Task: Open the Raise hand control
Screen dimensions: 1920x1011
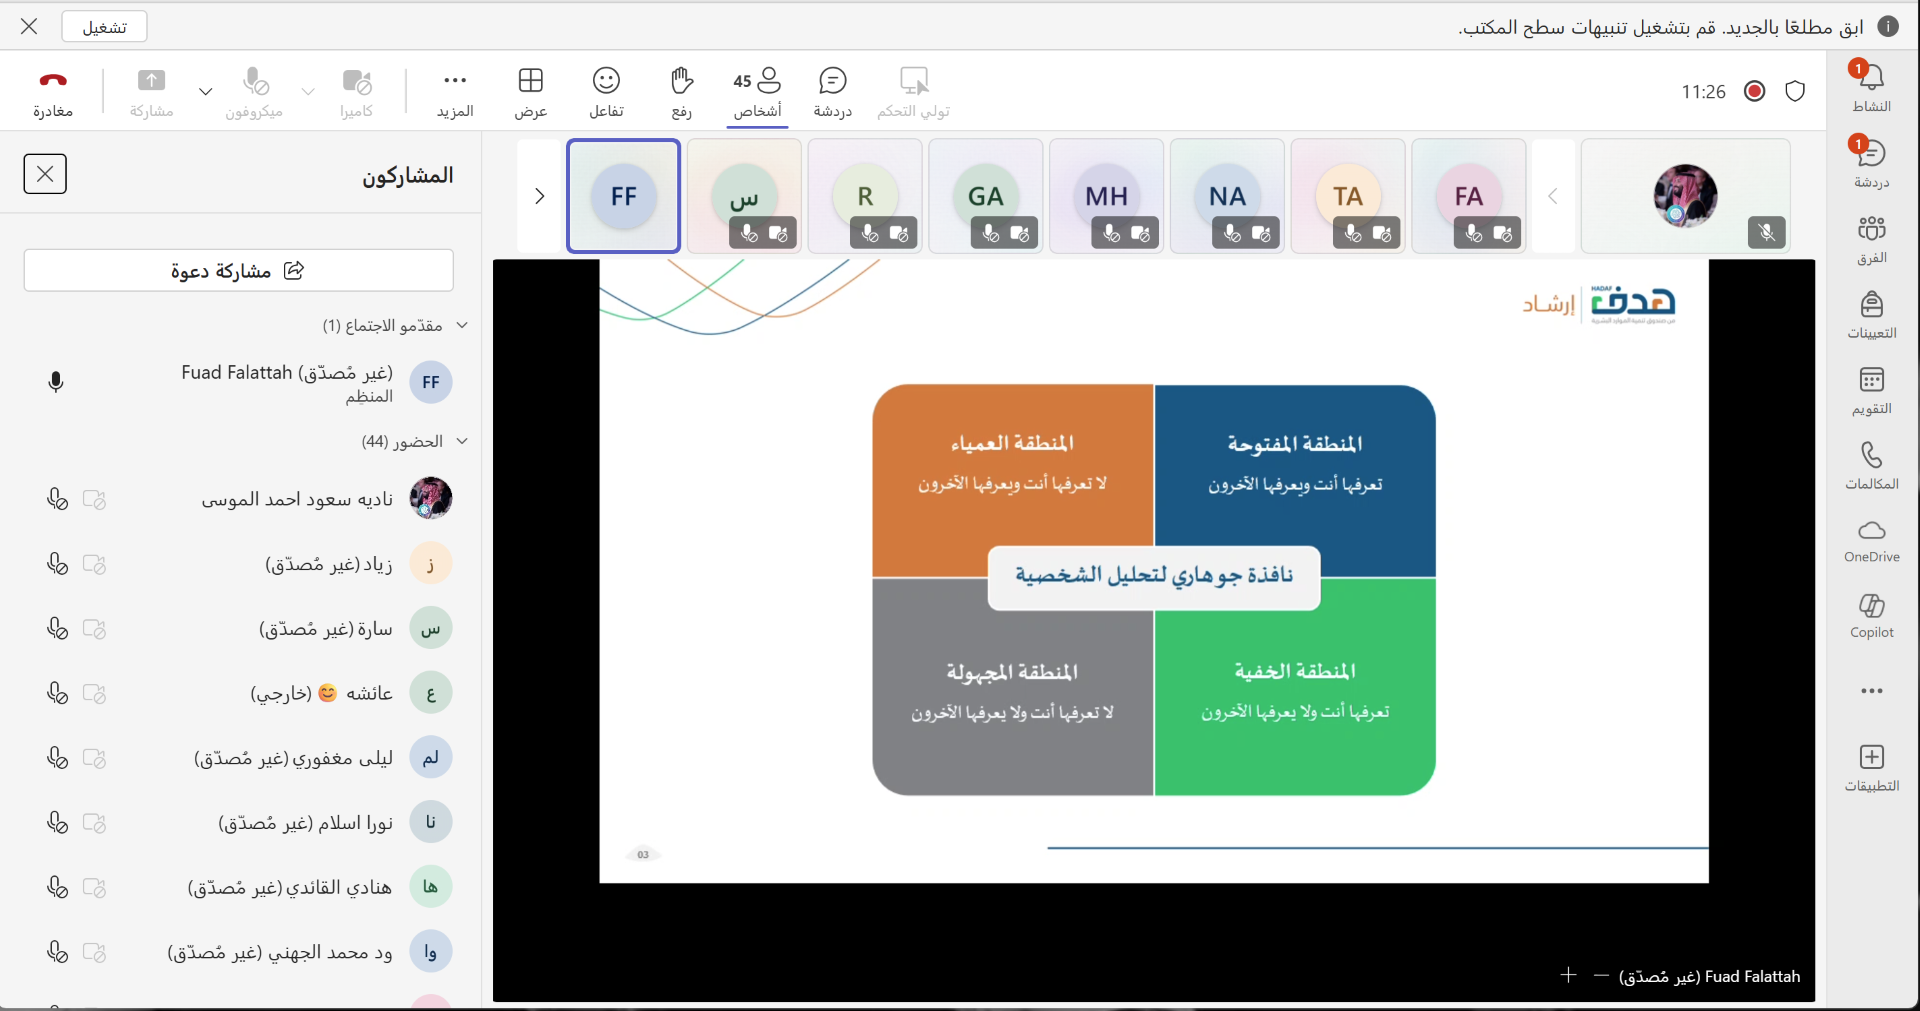Action: tap(681, 92)
